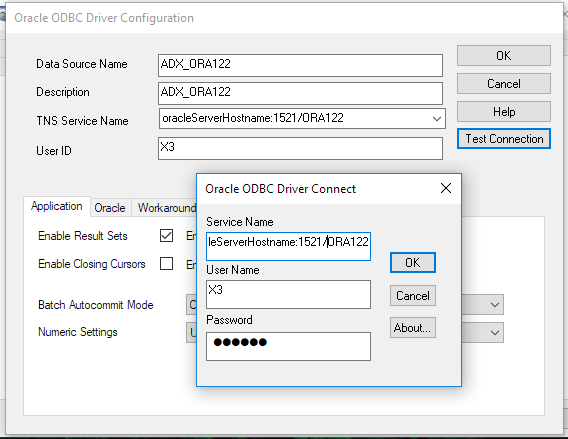This screenshot has height=439, width=568.
Task: Toggle the Enable Result Sets checkbox
Action: point(166,235)
